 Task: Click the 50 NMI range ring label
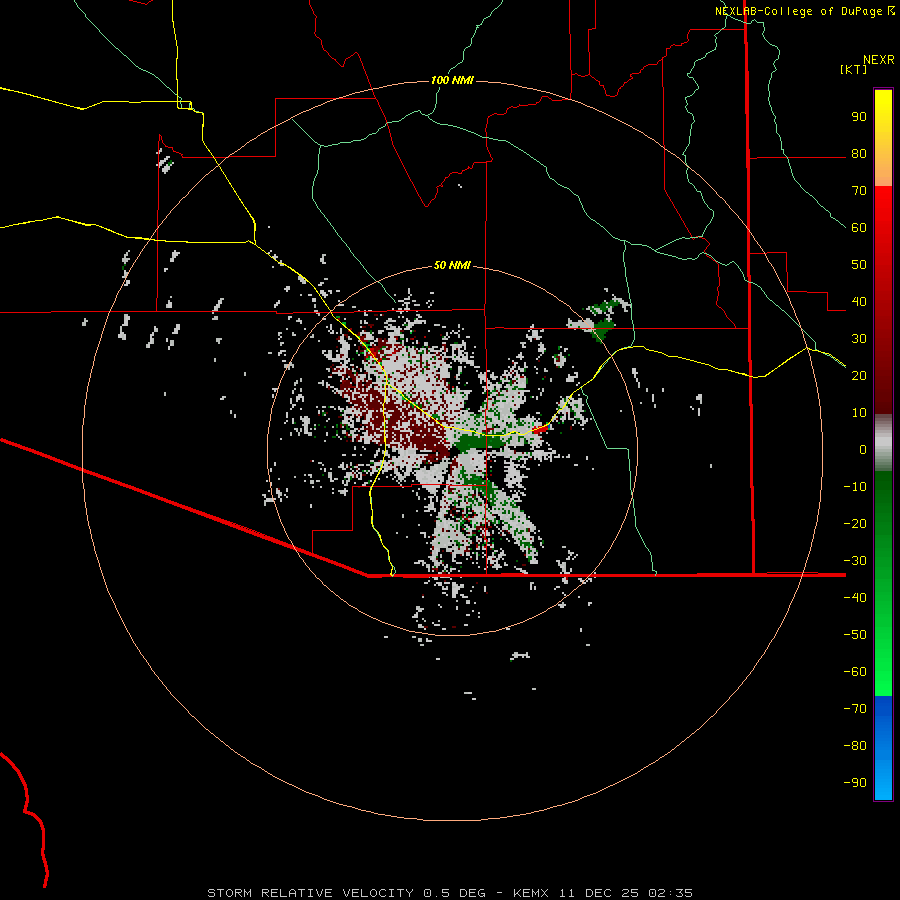452,265
